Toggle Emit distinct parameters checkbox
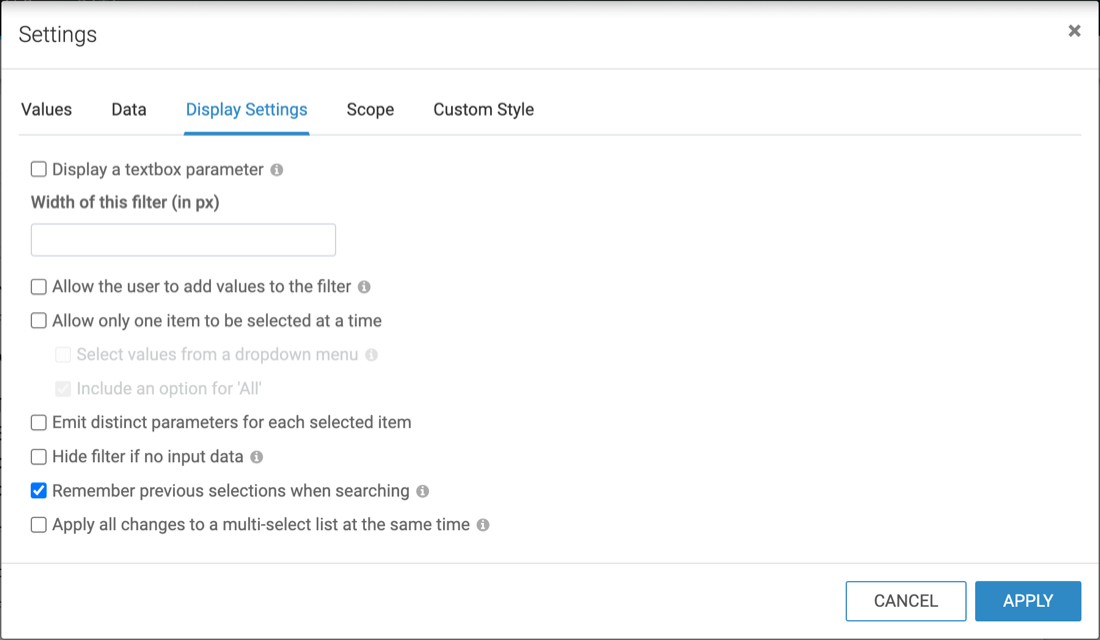 coord(39,423)
